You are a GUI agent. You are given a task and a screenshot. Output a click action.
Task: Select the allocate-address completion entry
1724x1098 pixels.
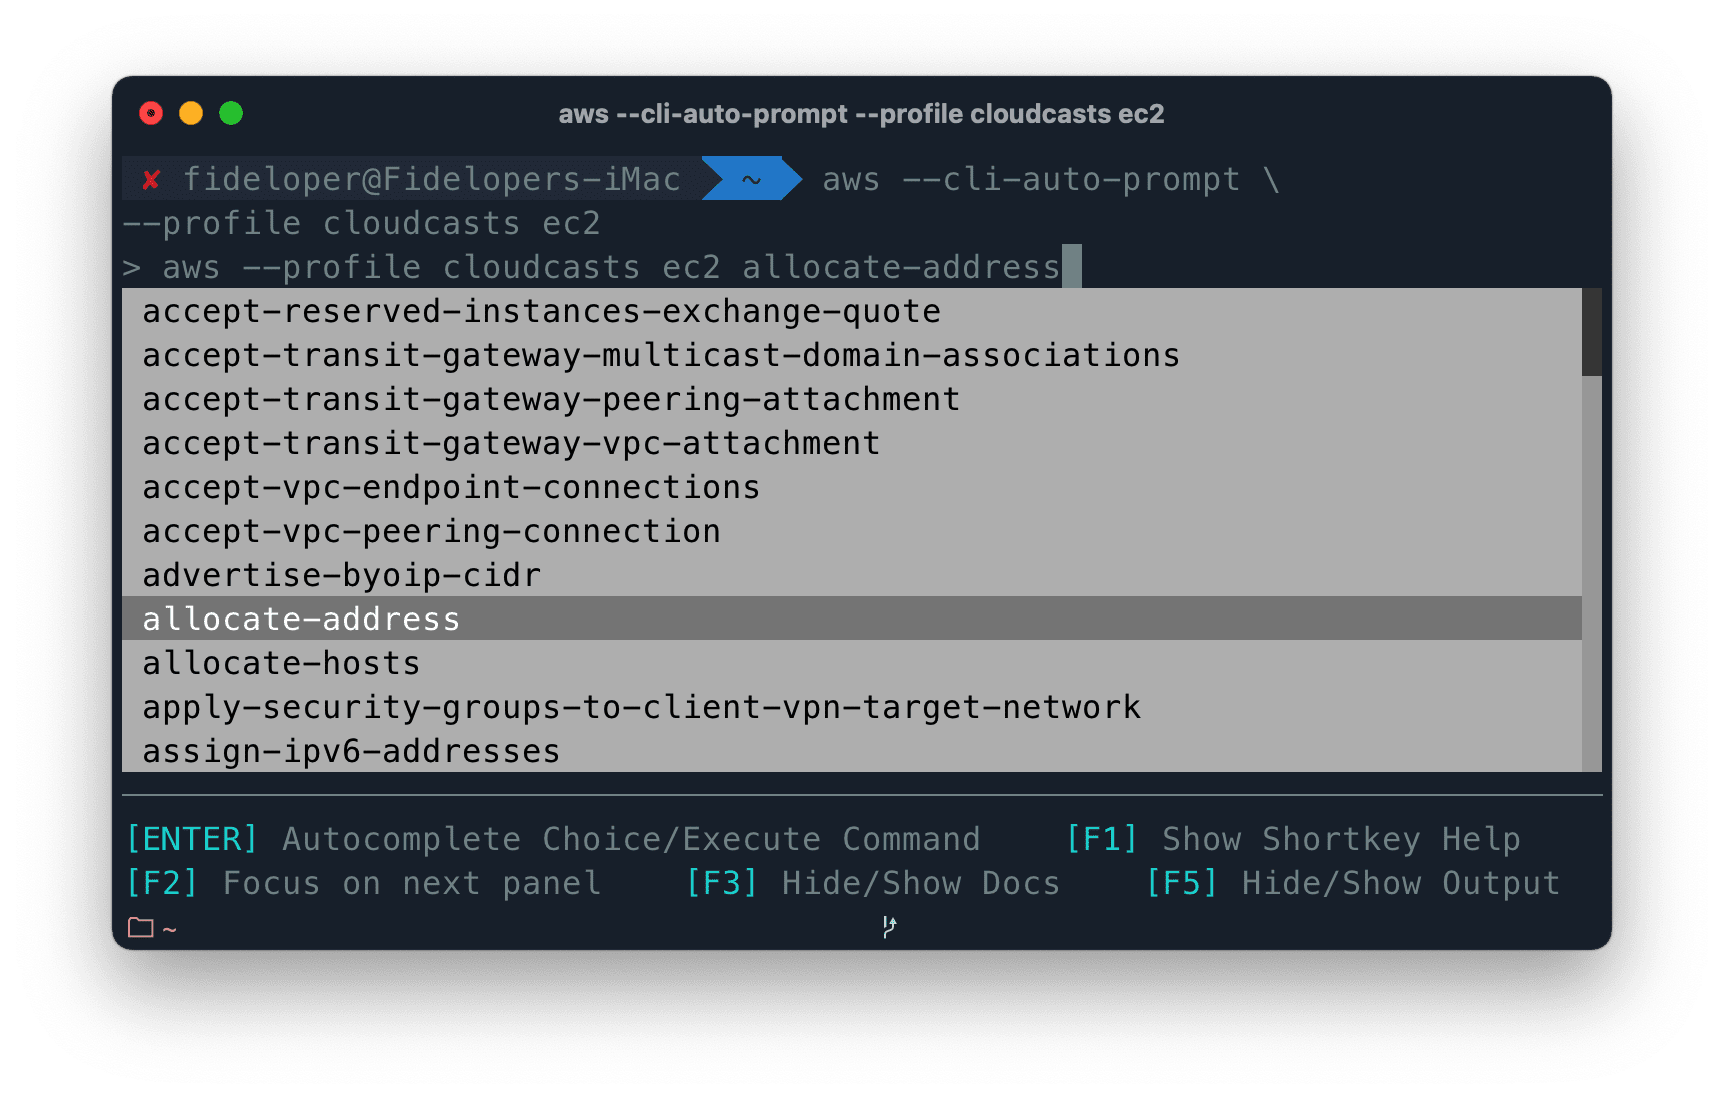pyautogui.click(x=300, y=618)
